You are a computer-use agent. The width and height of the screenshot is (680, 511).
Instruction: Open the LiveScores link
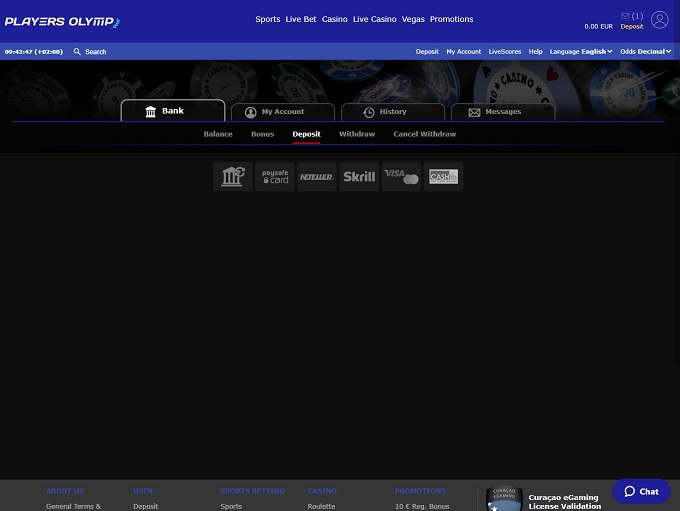pos(505,51)
